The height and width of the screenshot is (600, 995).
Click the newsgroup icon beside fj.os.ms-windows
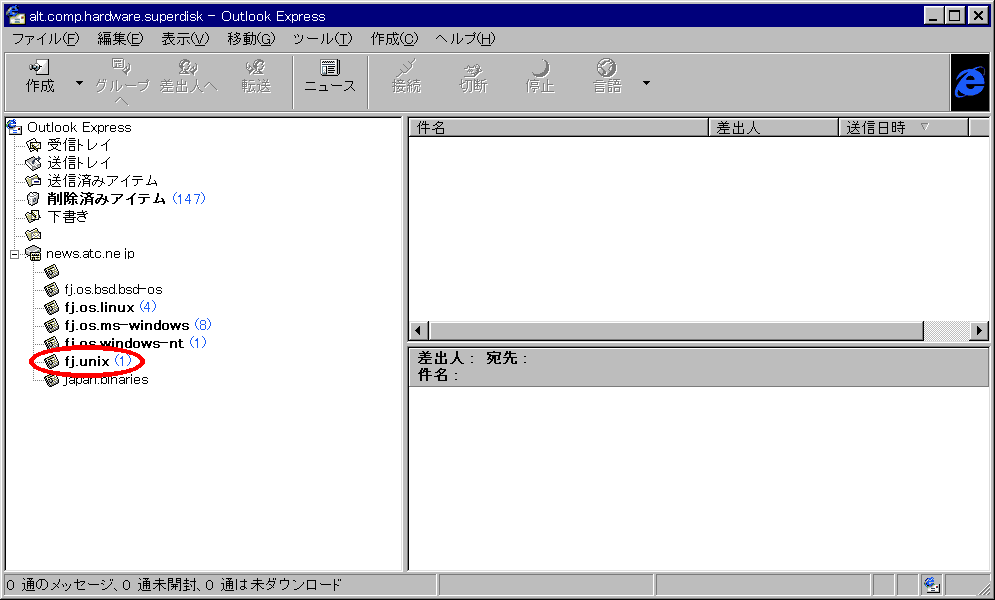52,325
